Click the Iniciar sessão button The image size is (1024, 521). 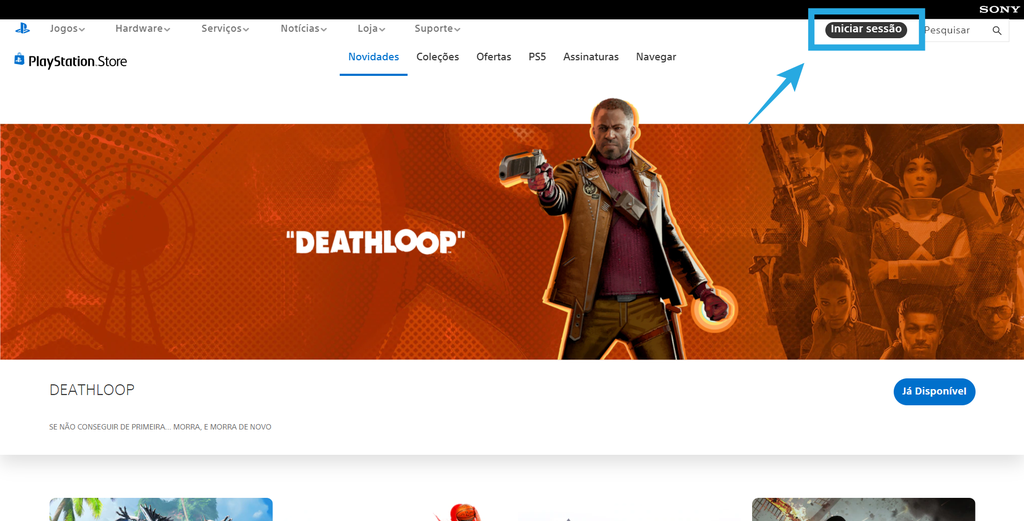click(x=866, y=29)
